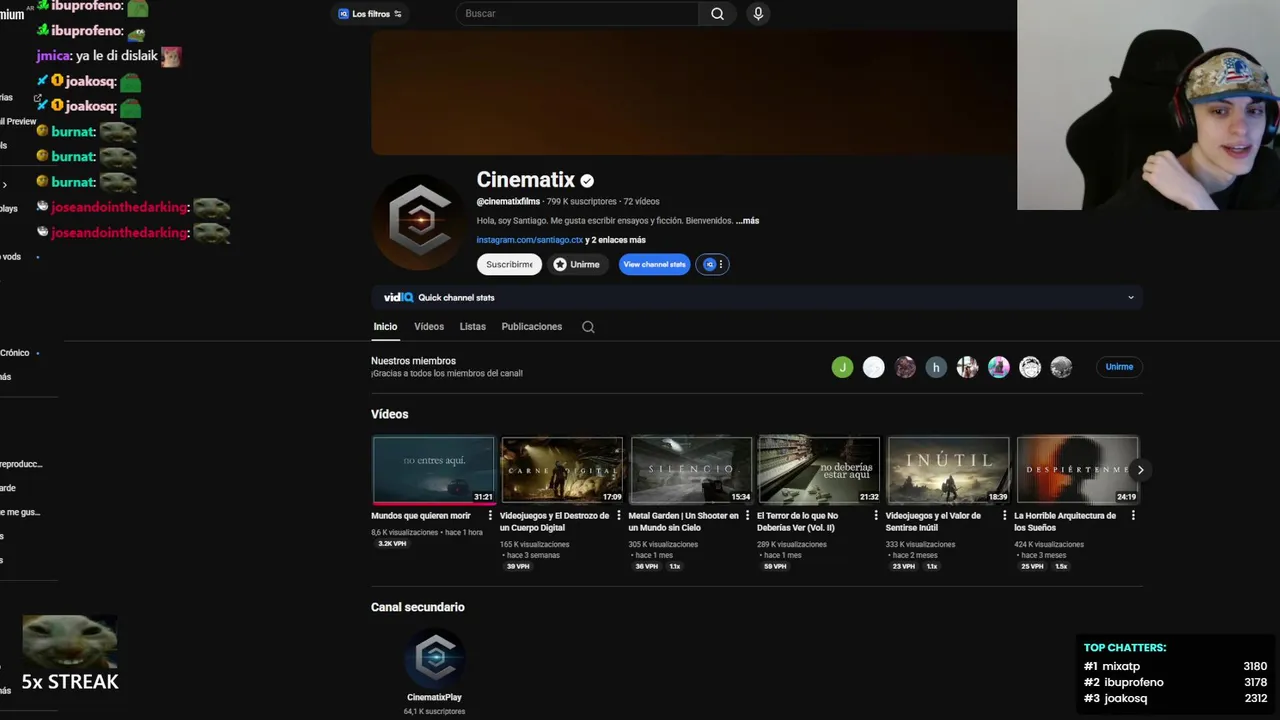
Task: Click #1 mixatp entry in Top Chatters
Action: [x=1175, y=666]
